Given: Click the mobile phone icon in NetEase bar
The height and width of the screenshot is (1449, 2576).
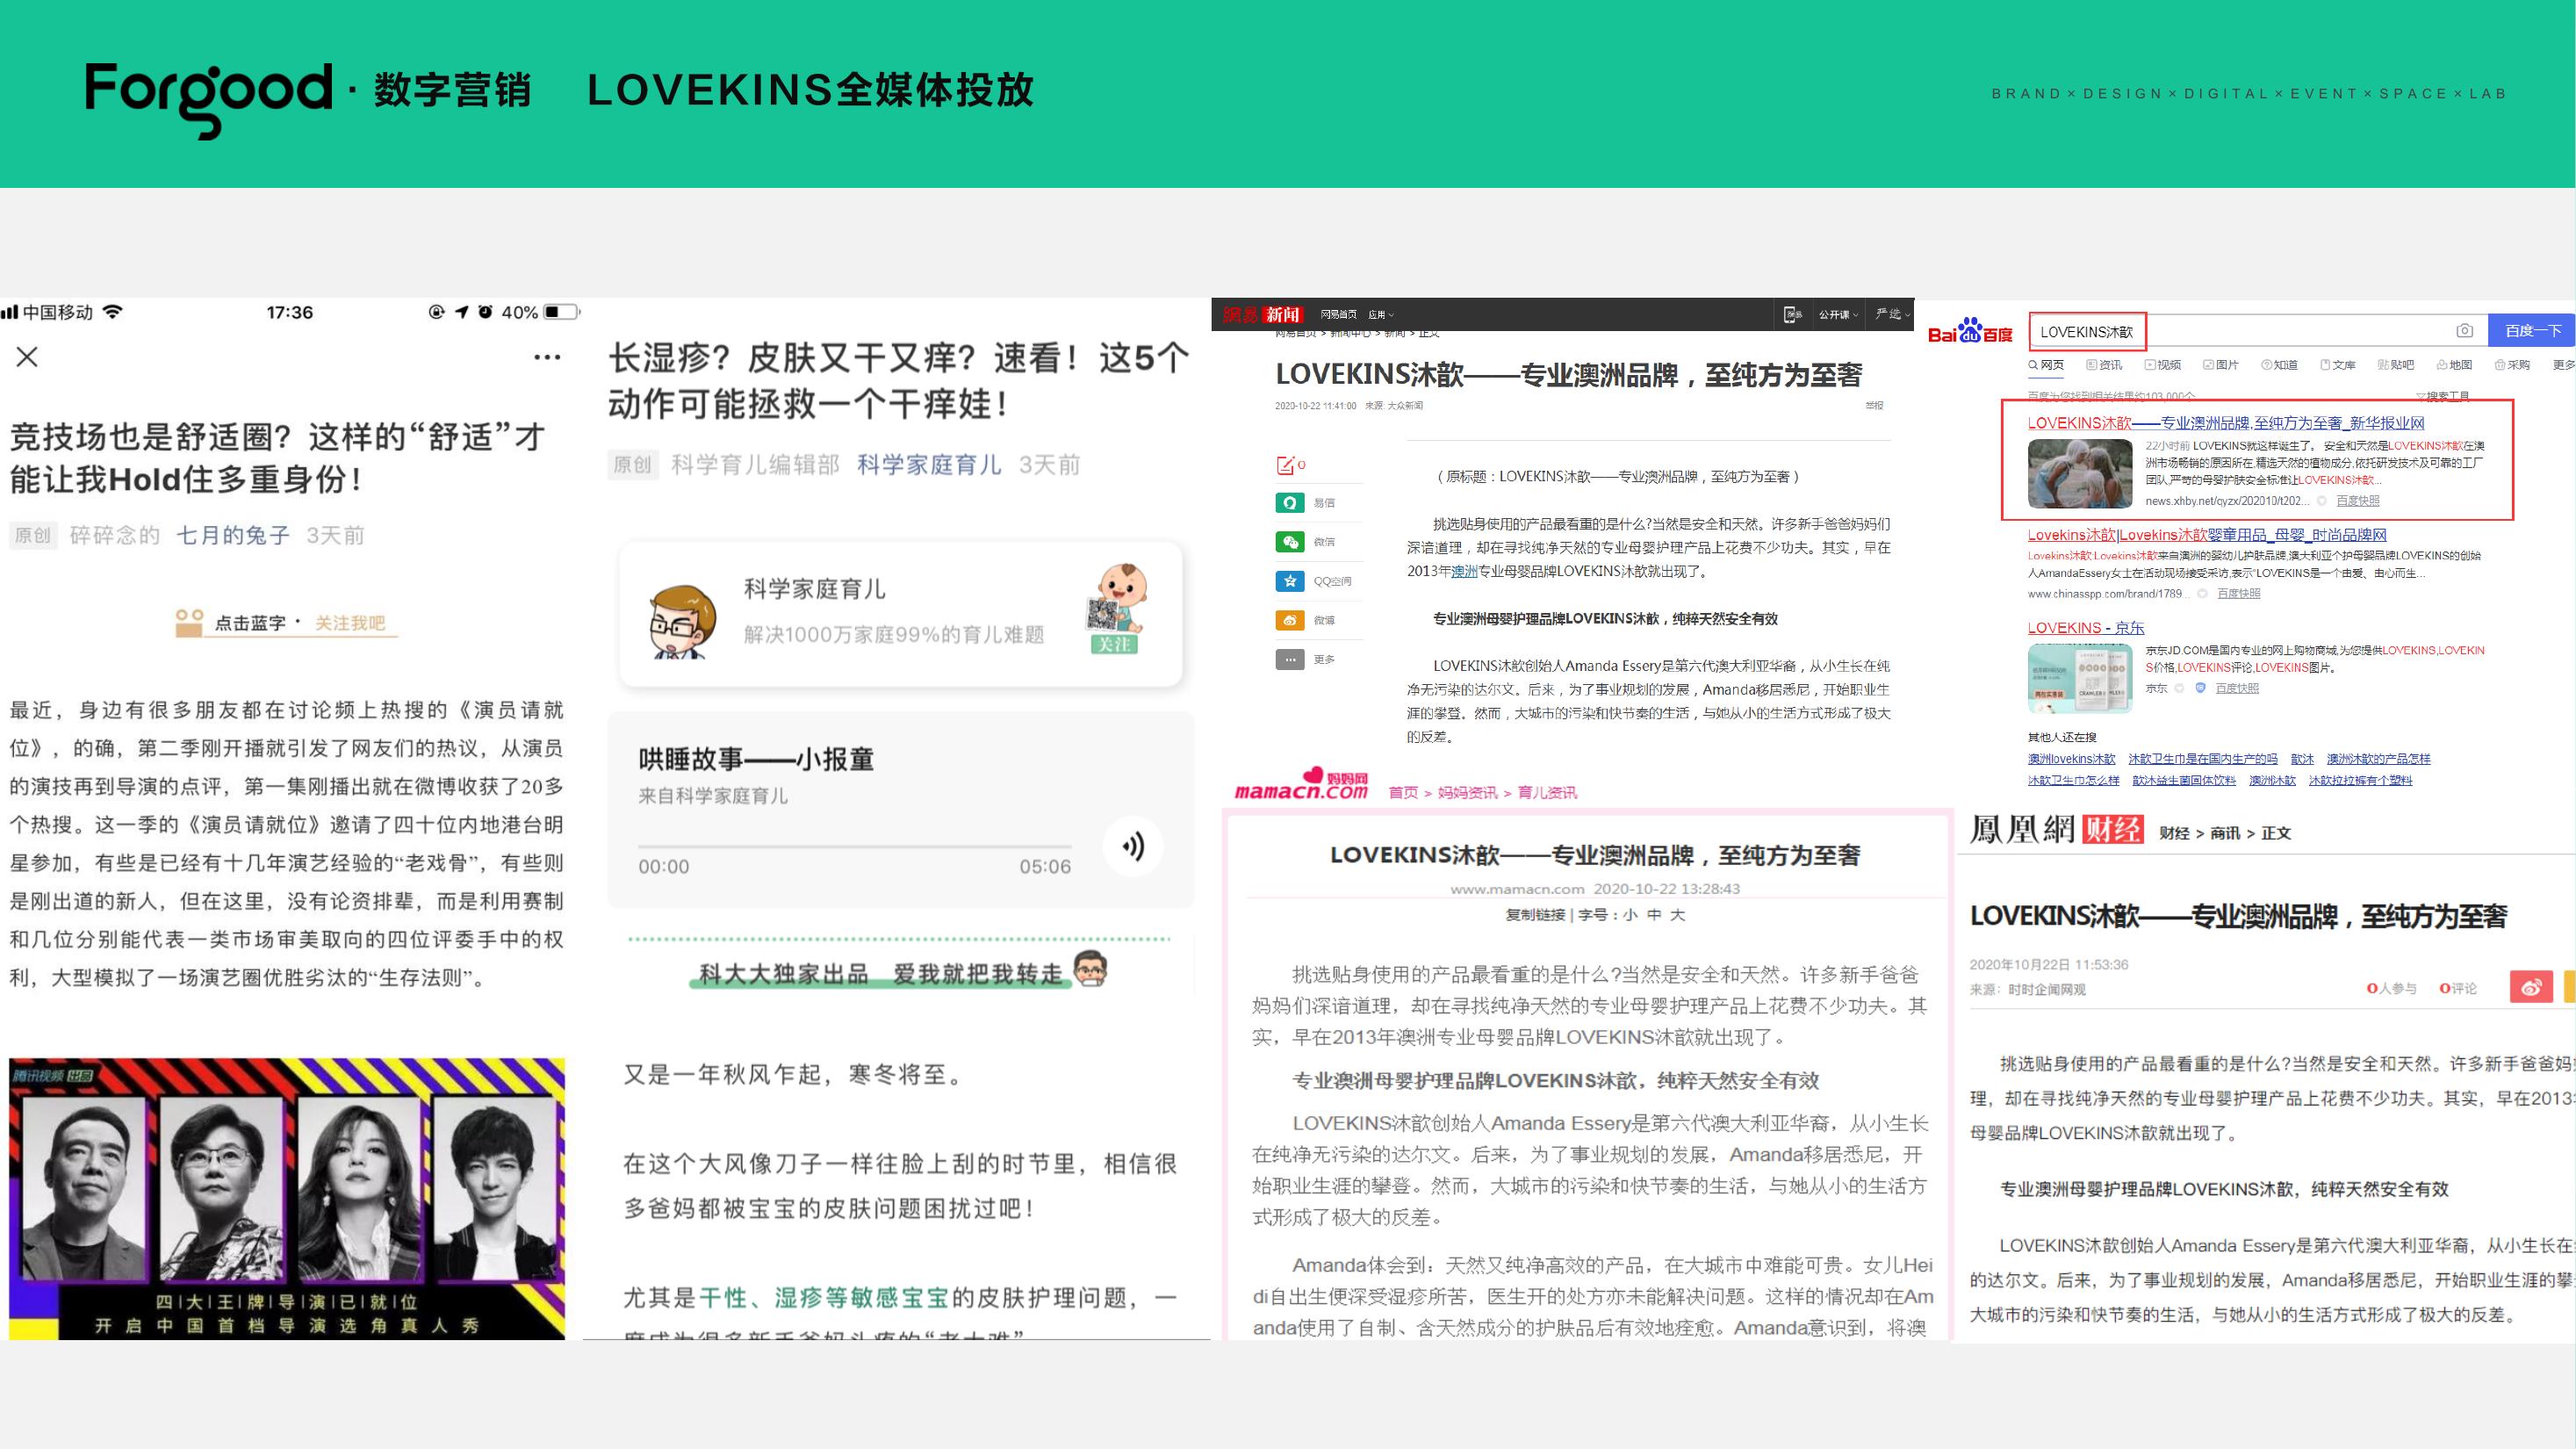Looking at the screenshot, I should [1792, 315].
